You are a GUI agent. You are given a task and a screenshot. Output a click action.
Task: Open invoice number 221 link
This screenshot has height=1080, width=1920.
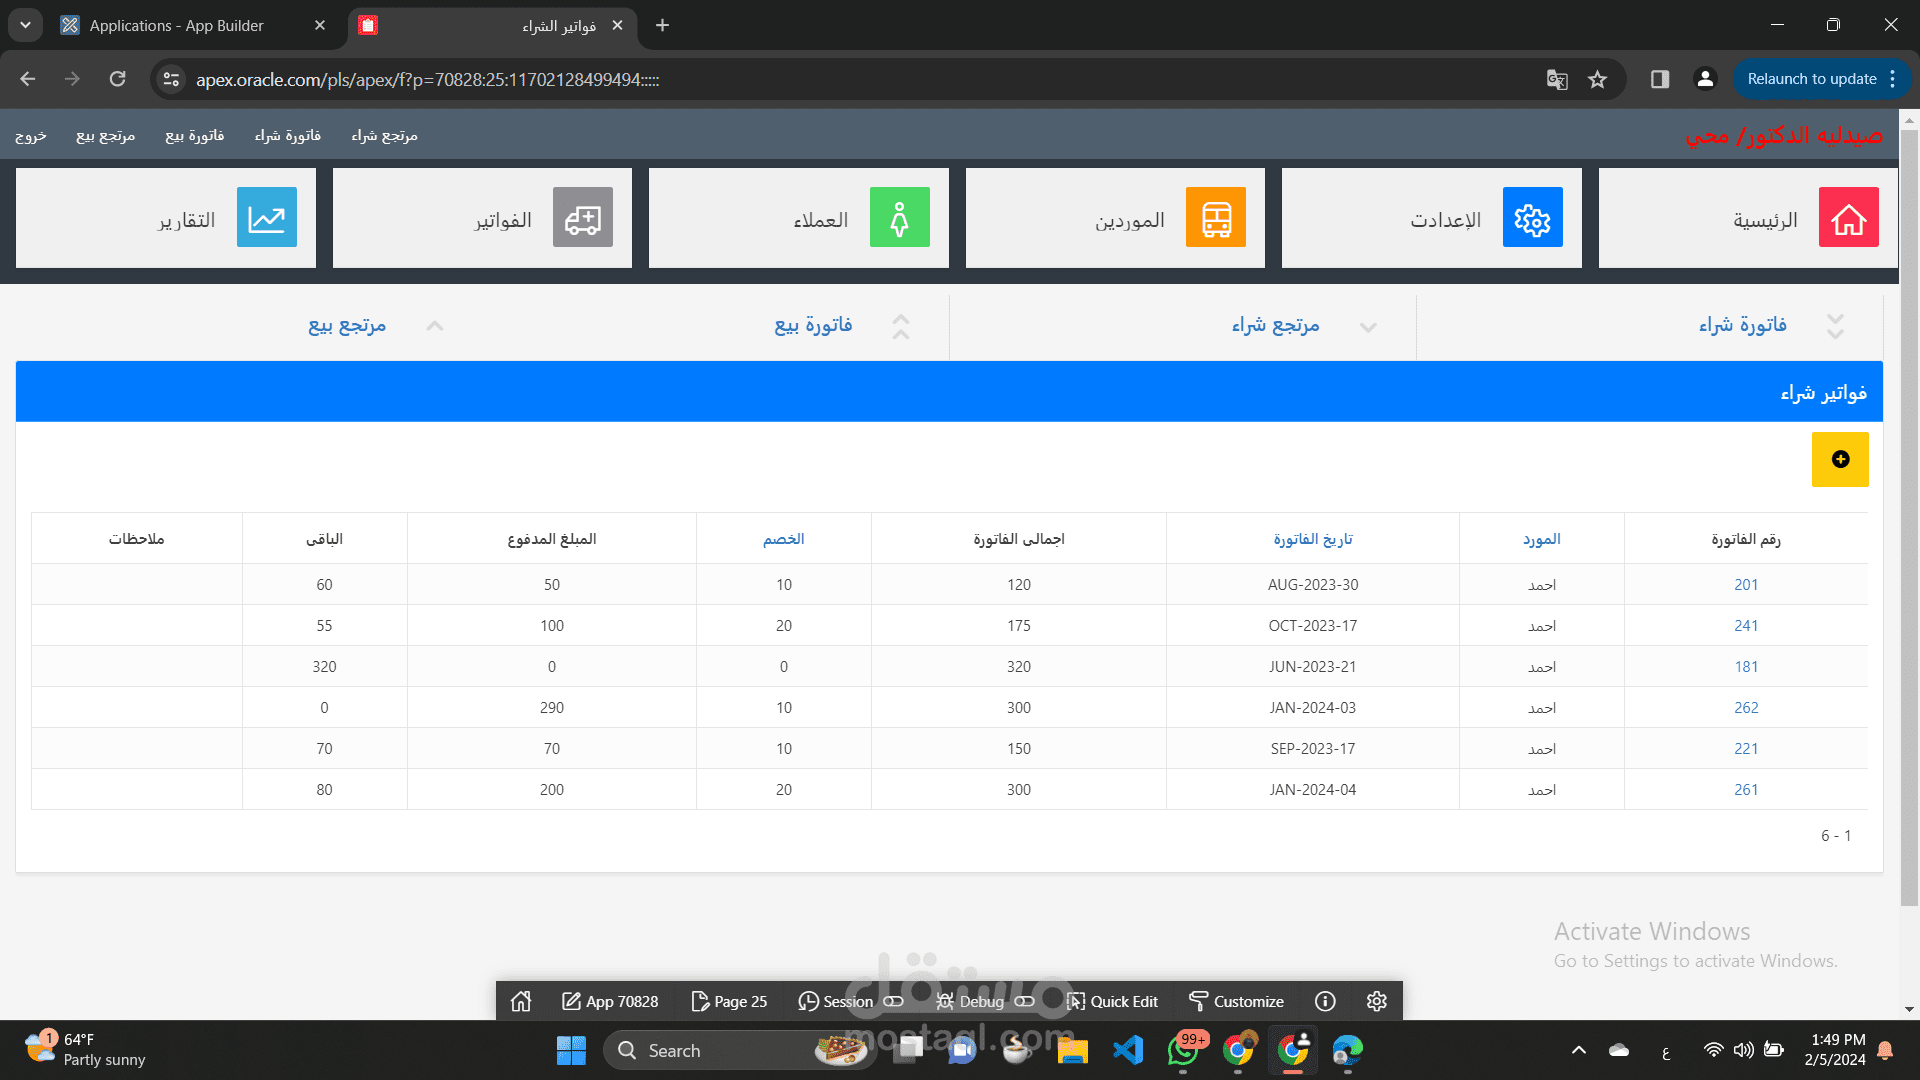(1746, 748)
